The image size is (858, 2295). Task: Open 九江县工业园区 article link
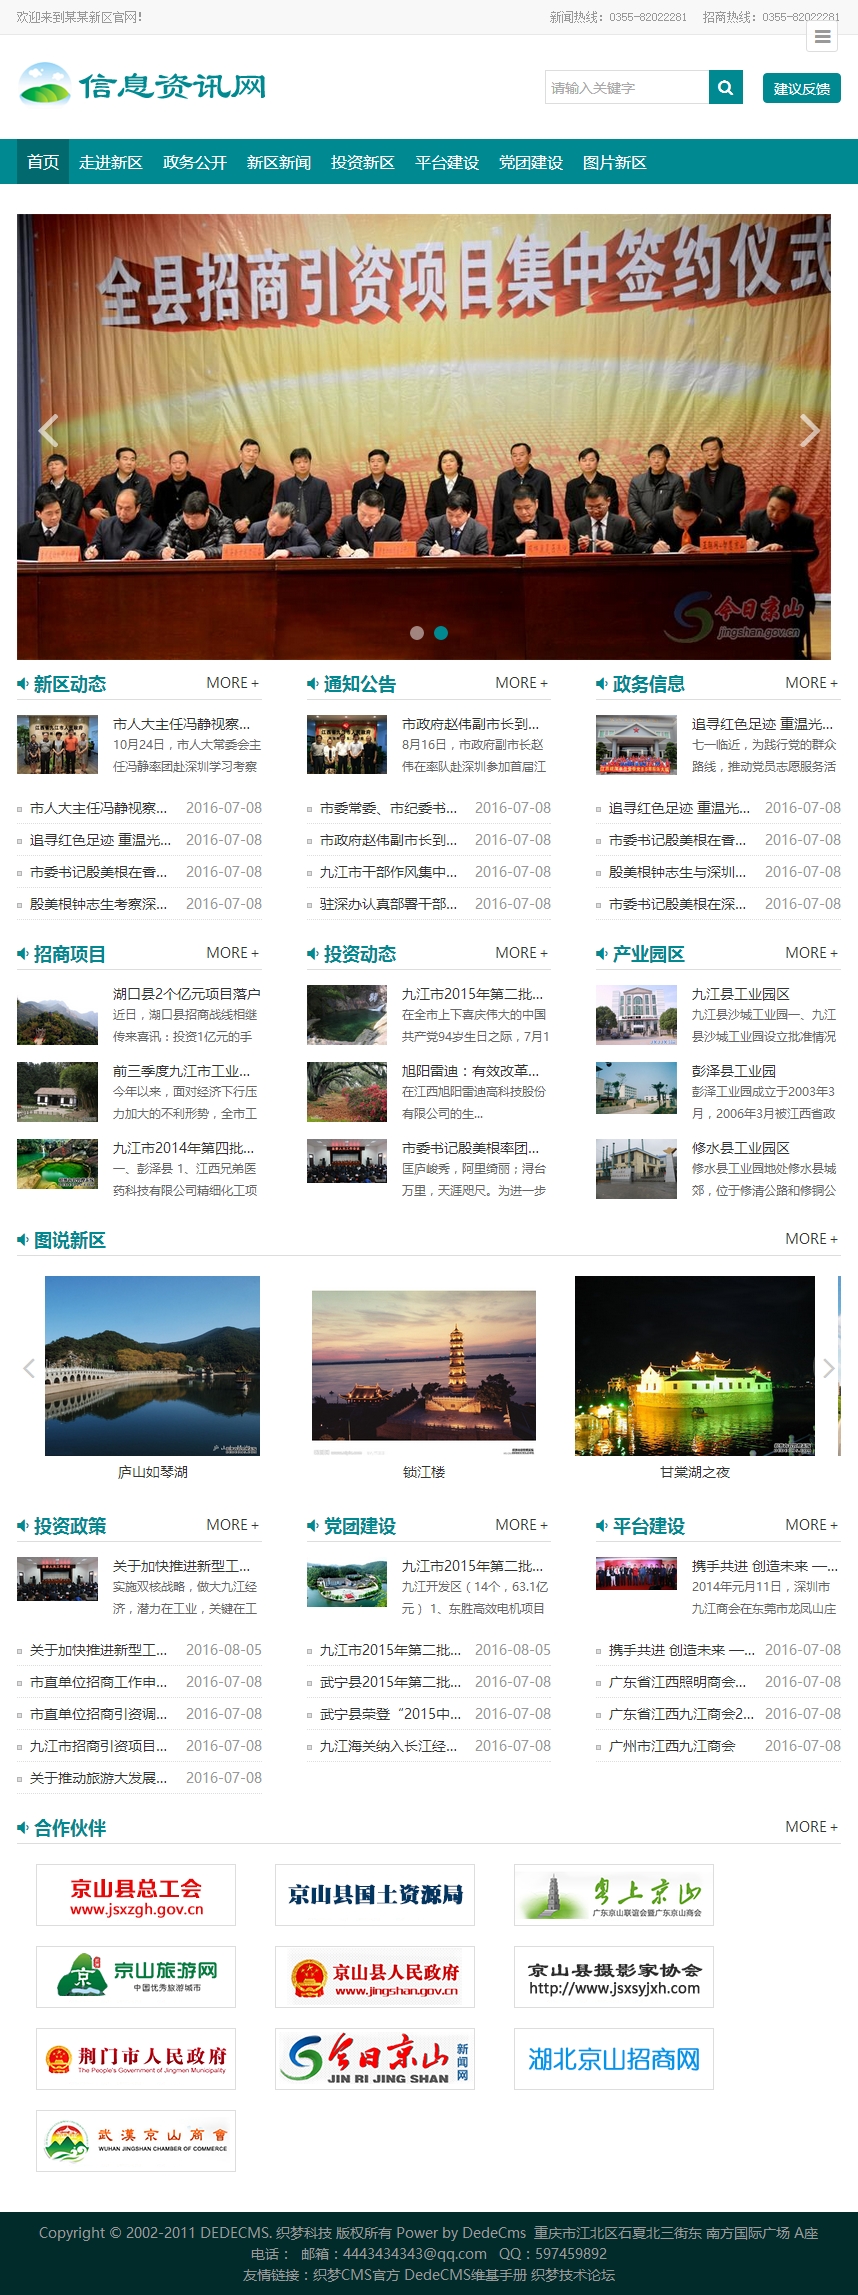(x=740, y=994)
